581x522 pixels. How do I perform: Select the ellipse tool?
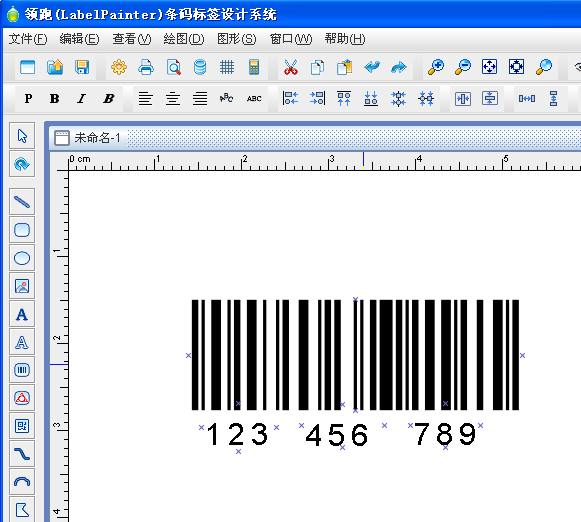click(x=22, y=258)
